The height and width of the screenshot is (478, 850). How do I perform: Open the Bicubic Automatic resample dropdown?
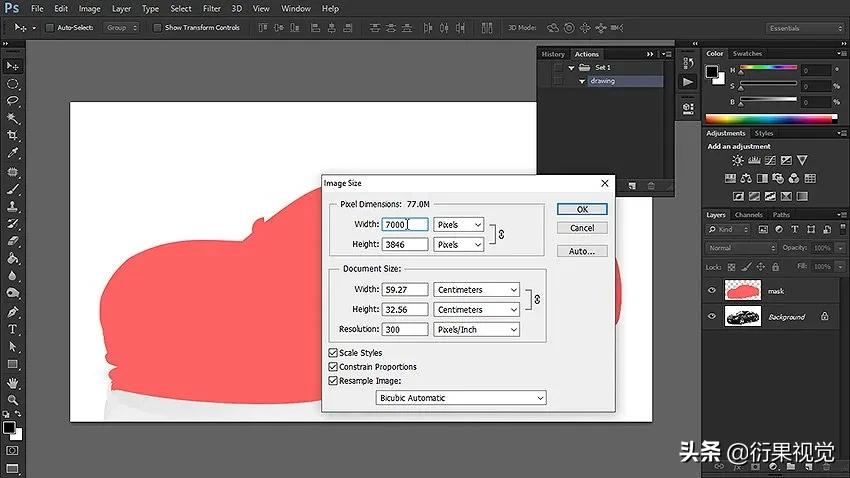(x=461, y=398)
